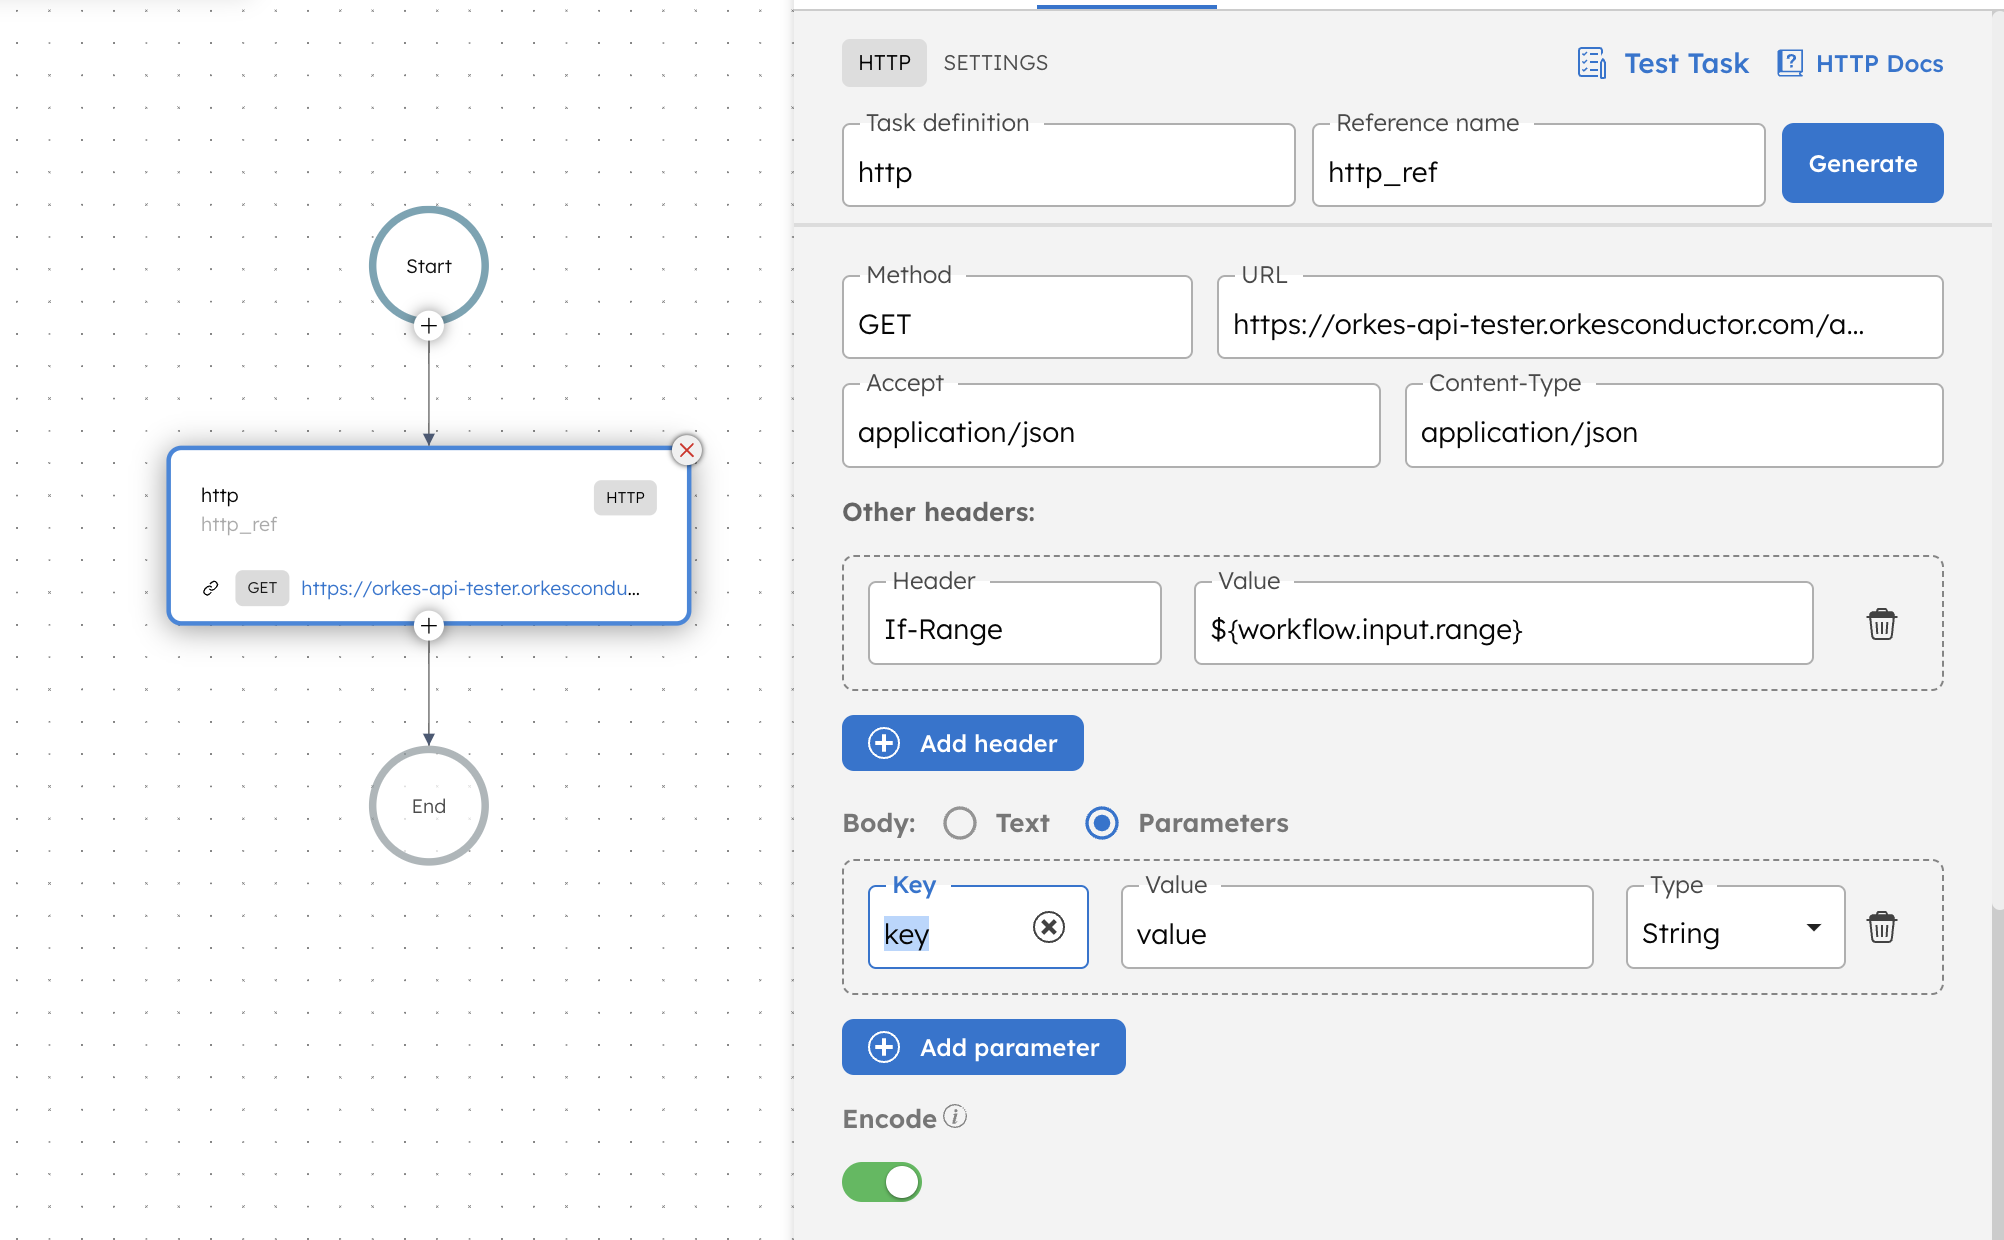Remove http task with red x icon
The image size is (2004, 1240).
(x=687, y=450)
